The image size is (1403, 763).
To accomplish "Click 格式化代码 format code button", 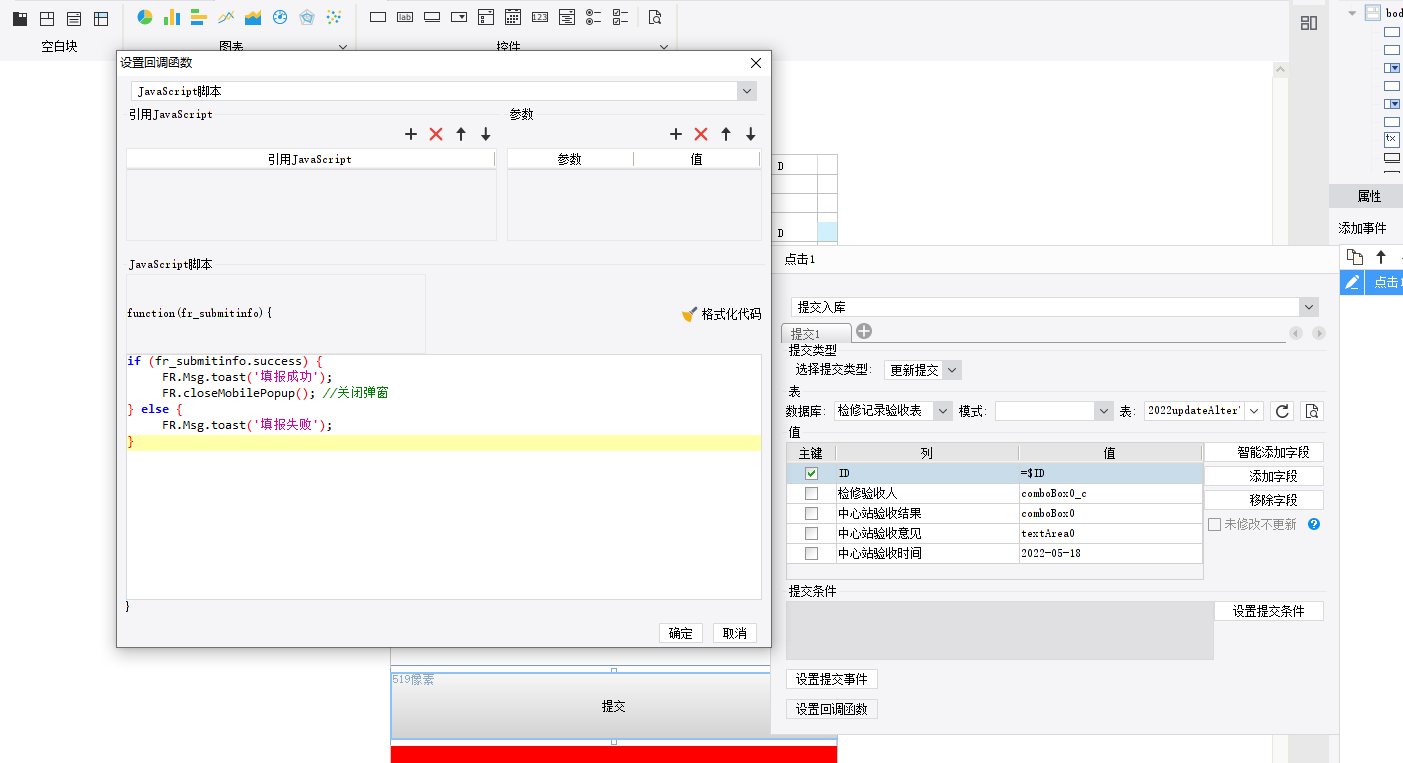I will tap(721, 314).
